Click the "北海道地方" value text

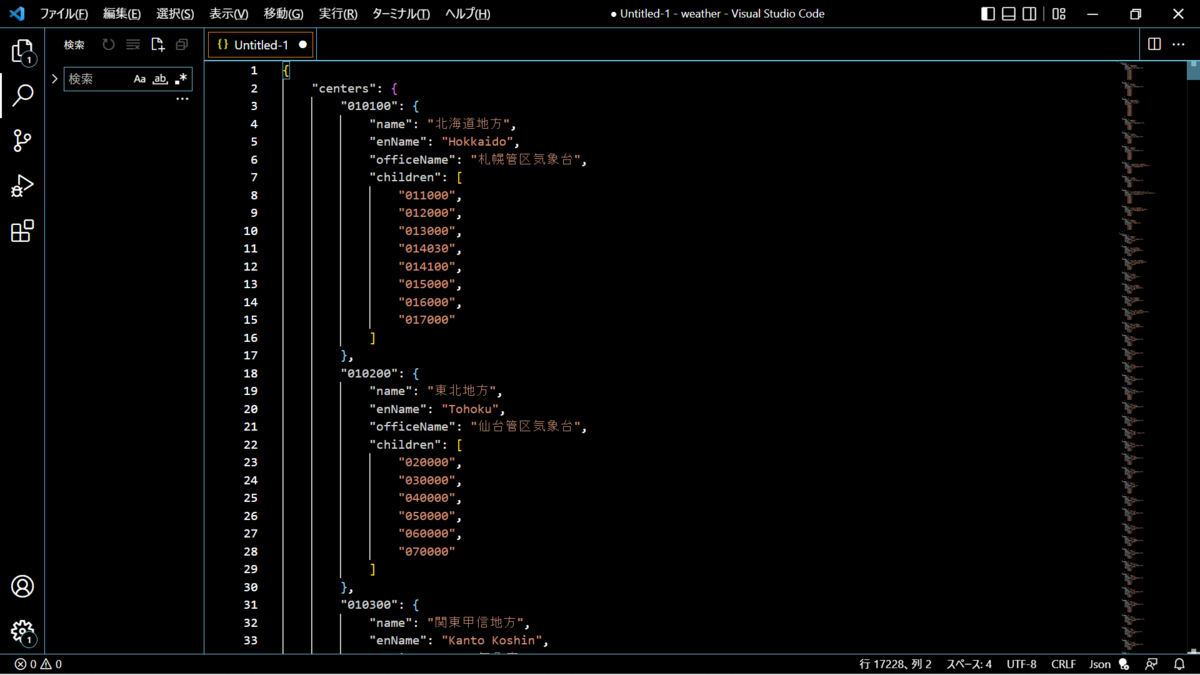pos(470,124)
